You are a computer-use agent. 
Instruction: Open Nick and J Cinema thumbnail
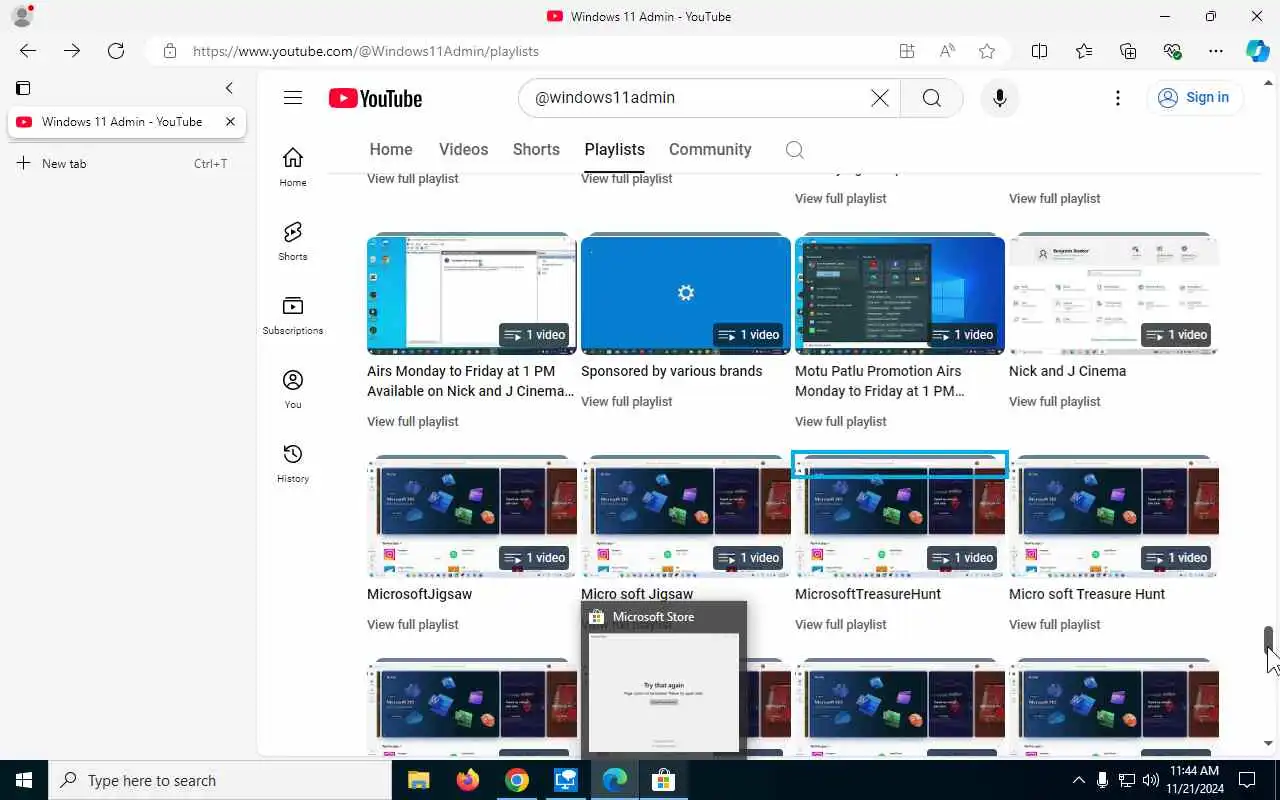1113,294
